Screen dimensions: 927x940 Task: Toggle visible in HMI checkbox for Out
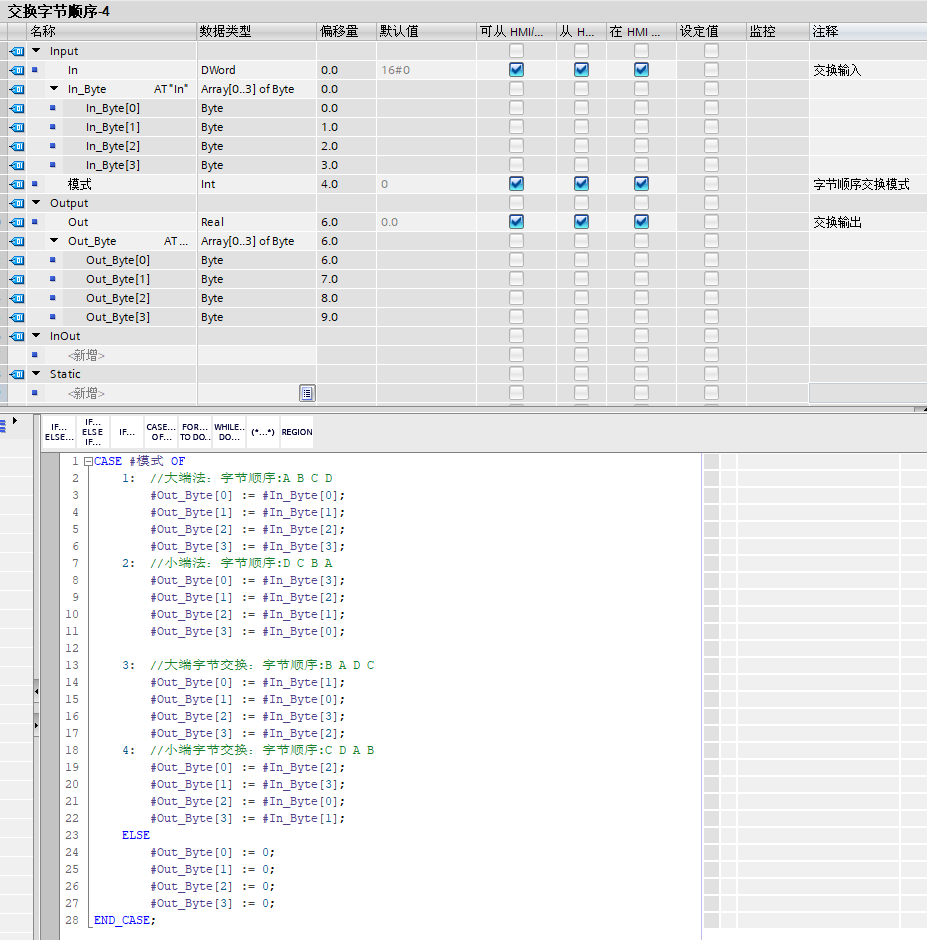[x=641, y=222]
